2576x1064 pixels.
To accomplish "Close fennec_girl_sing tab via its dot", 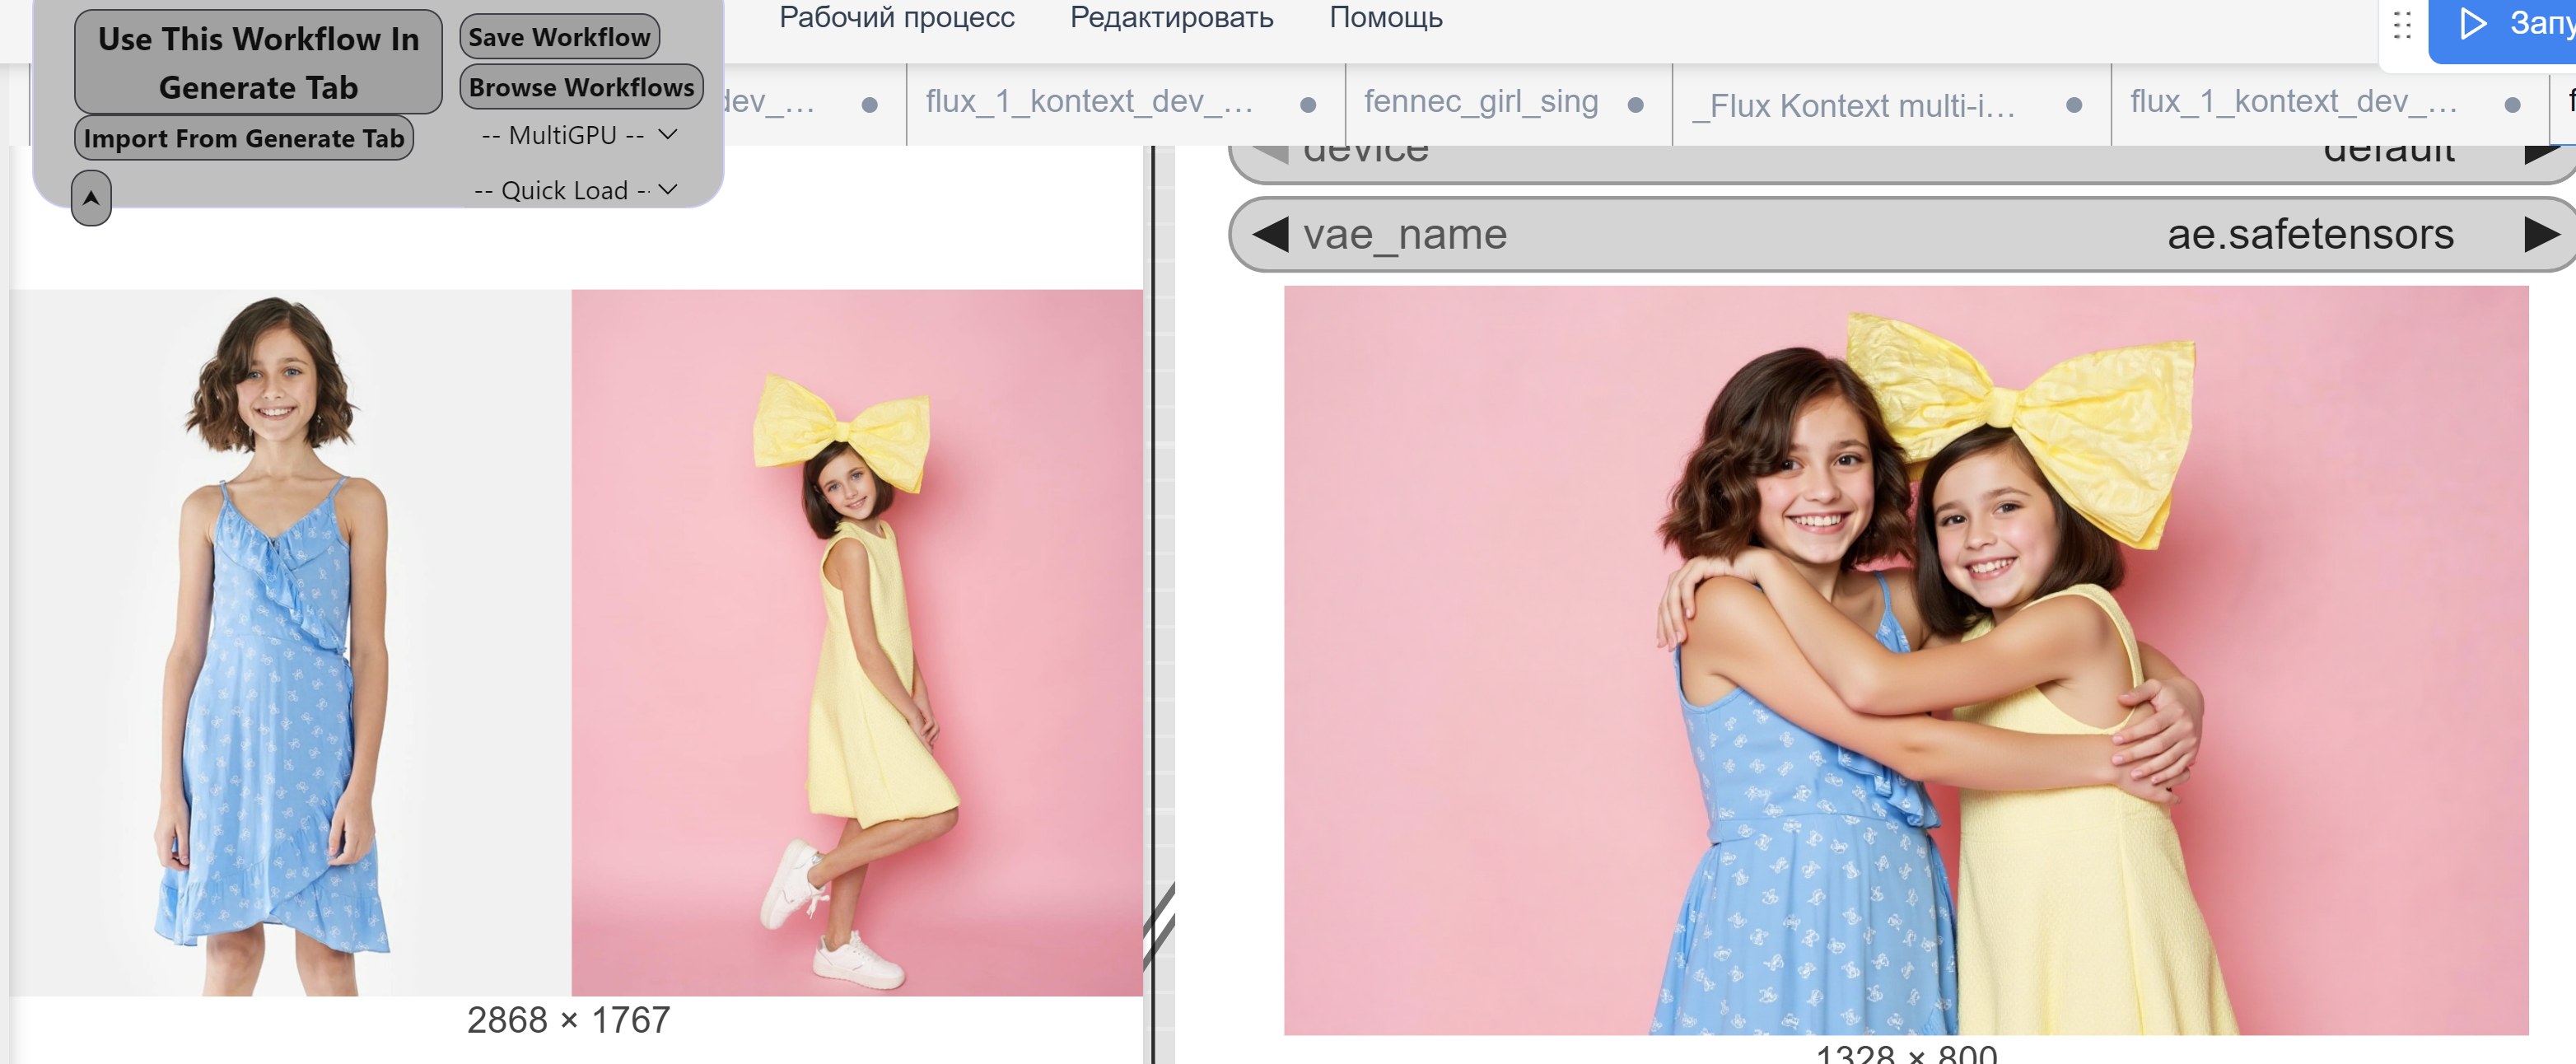I will tap(1636, 105).
